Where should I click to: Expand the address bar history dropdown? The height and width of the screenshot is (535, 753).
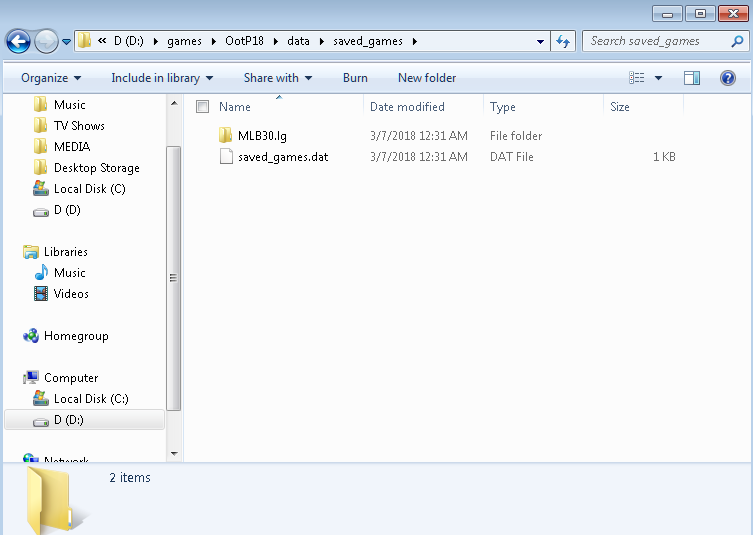click(x=540, y=41)
